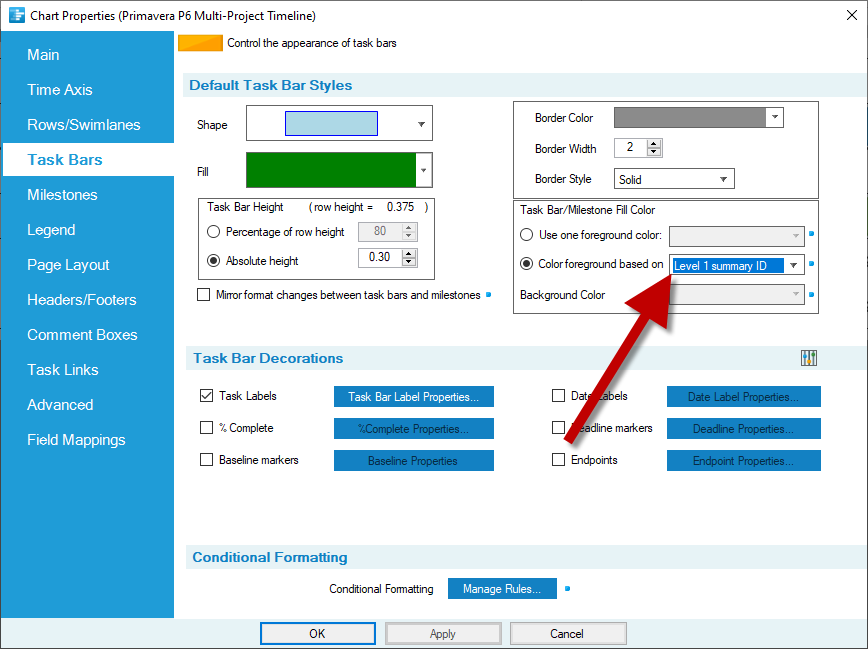The width and height of the screenshot is (868, 649).
Task: Open Task Bar Label Properties
Action: pyautogui.click(x=414, y=396)
